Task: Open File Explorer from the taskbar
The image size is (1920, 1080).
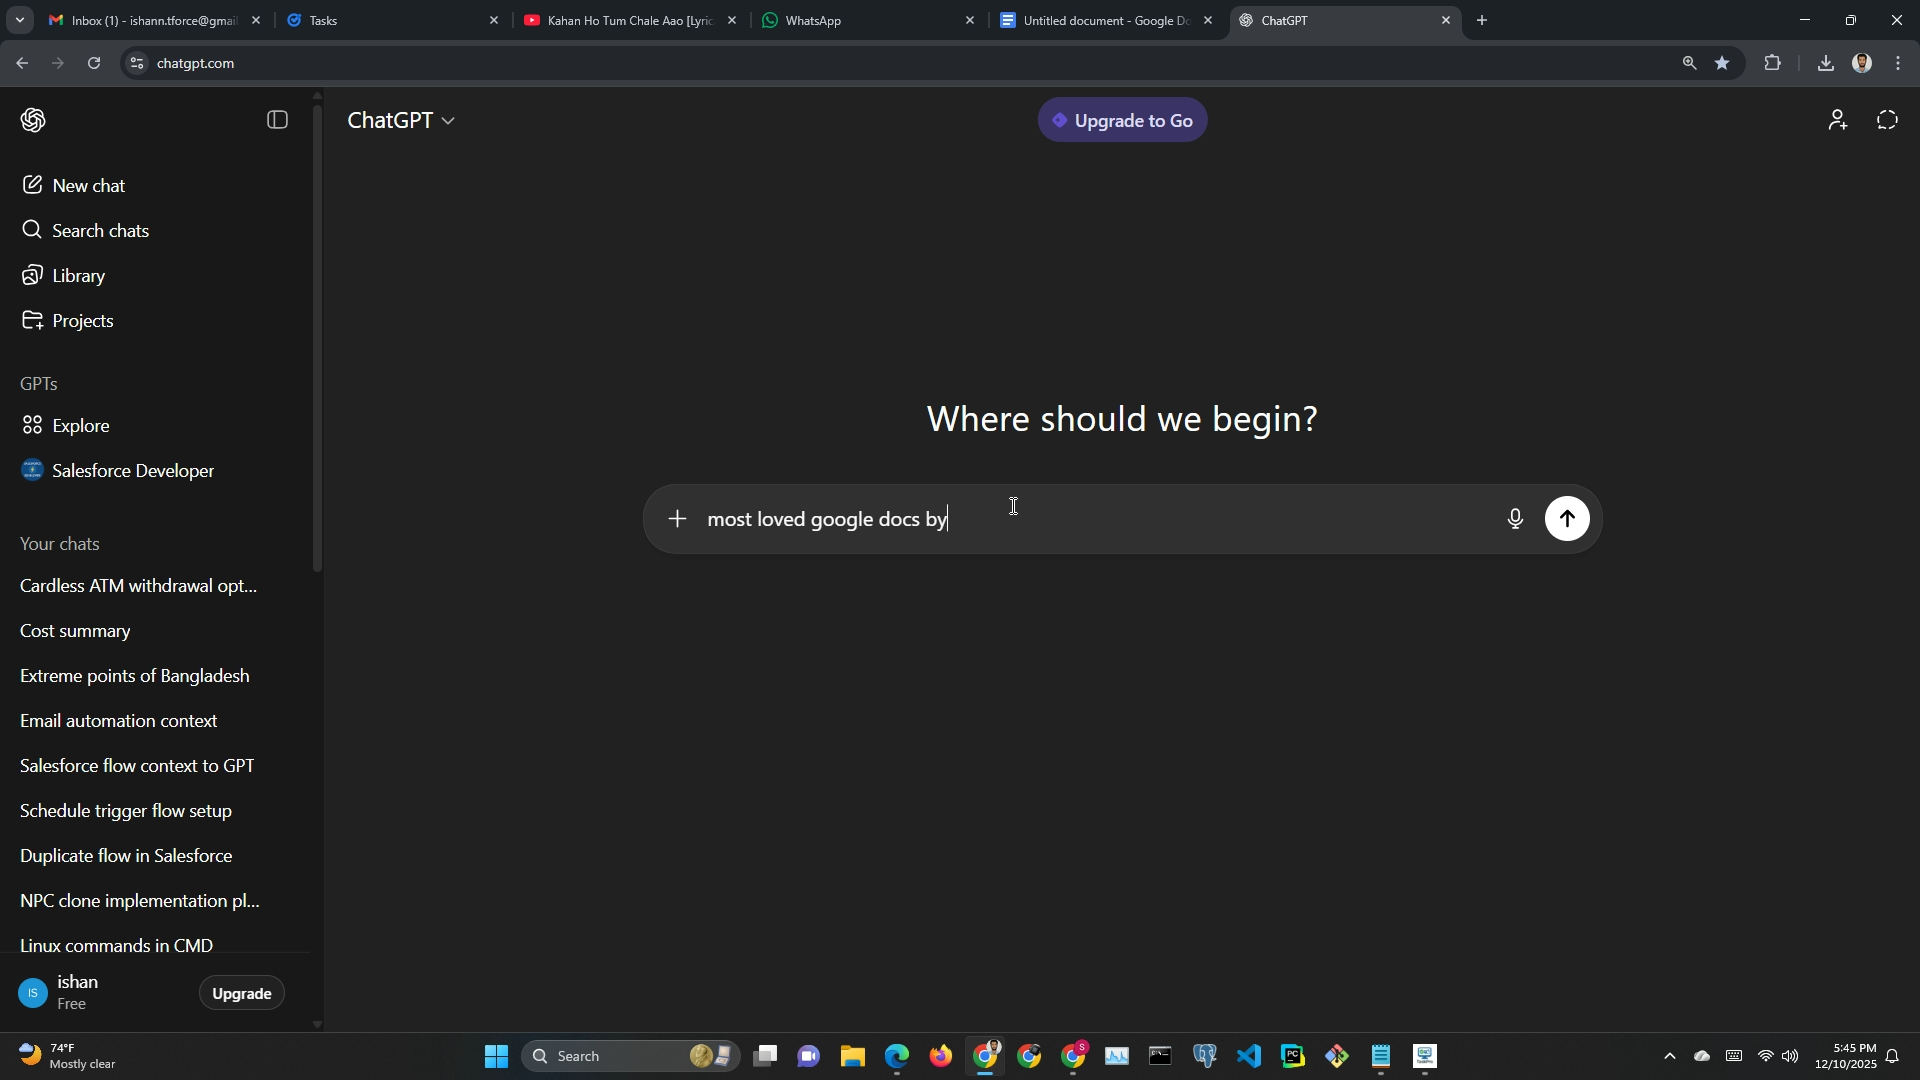Action: [852, 1056]
